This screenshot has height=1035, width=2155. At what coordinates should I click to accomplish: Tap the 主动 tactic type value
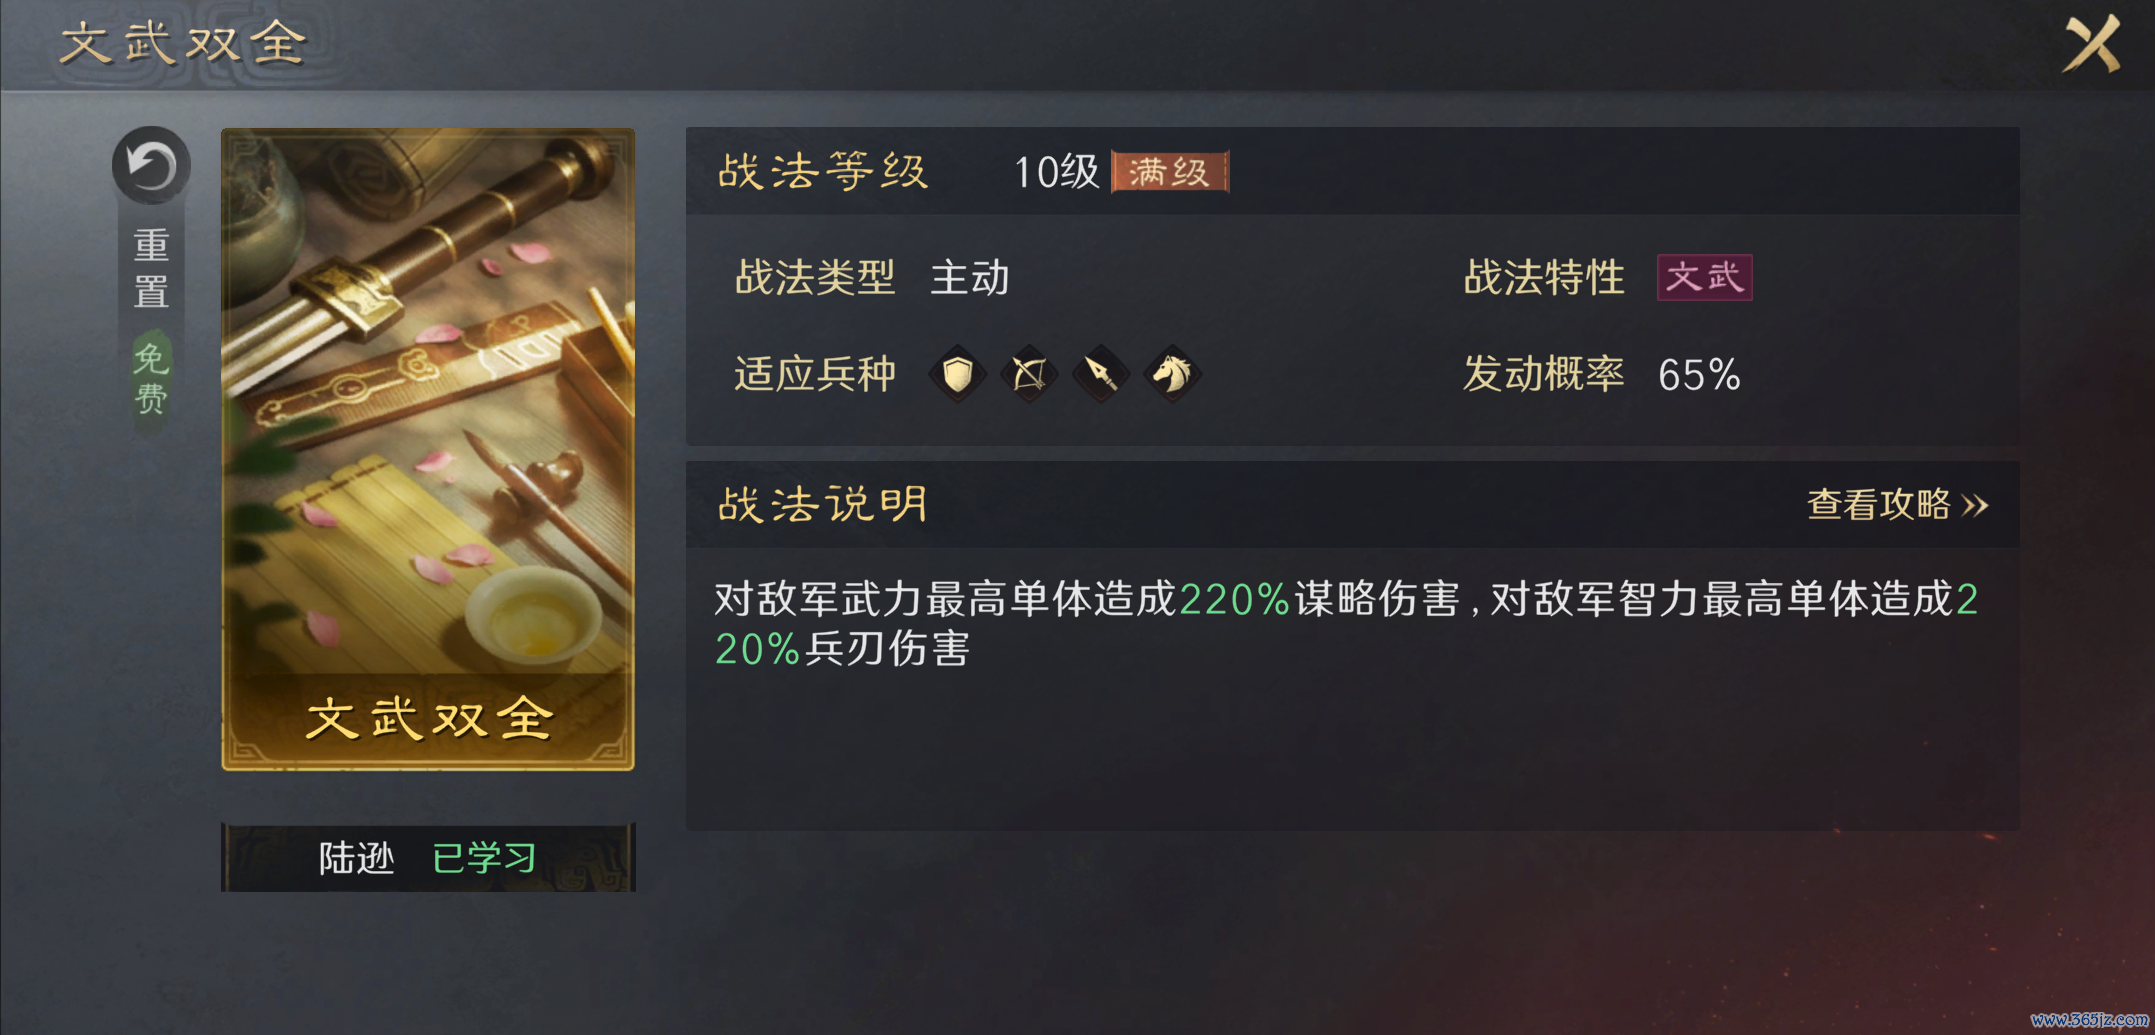pos(970,277)
